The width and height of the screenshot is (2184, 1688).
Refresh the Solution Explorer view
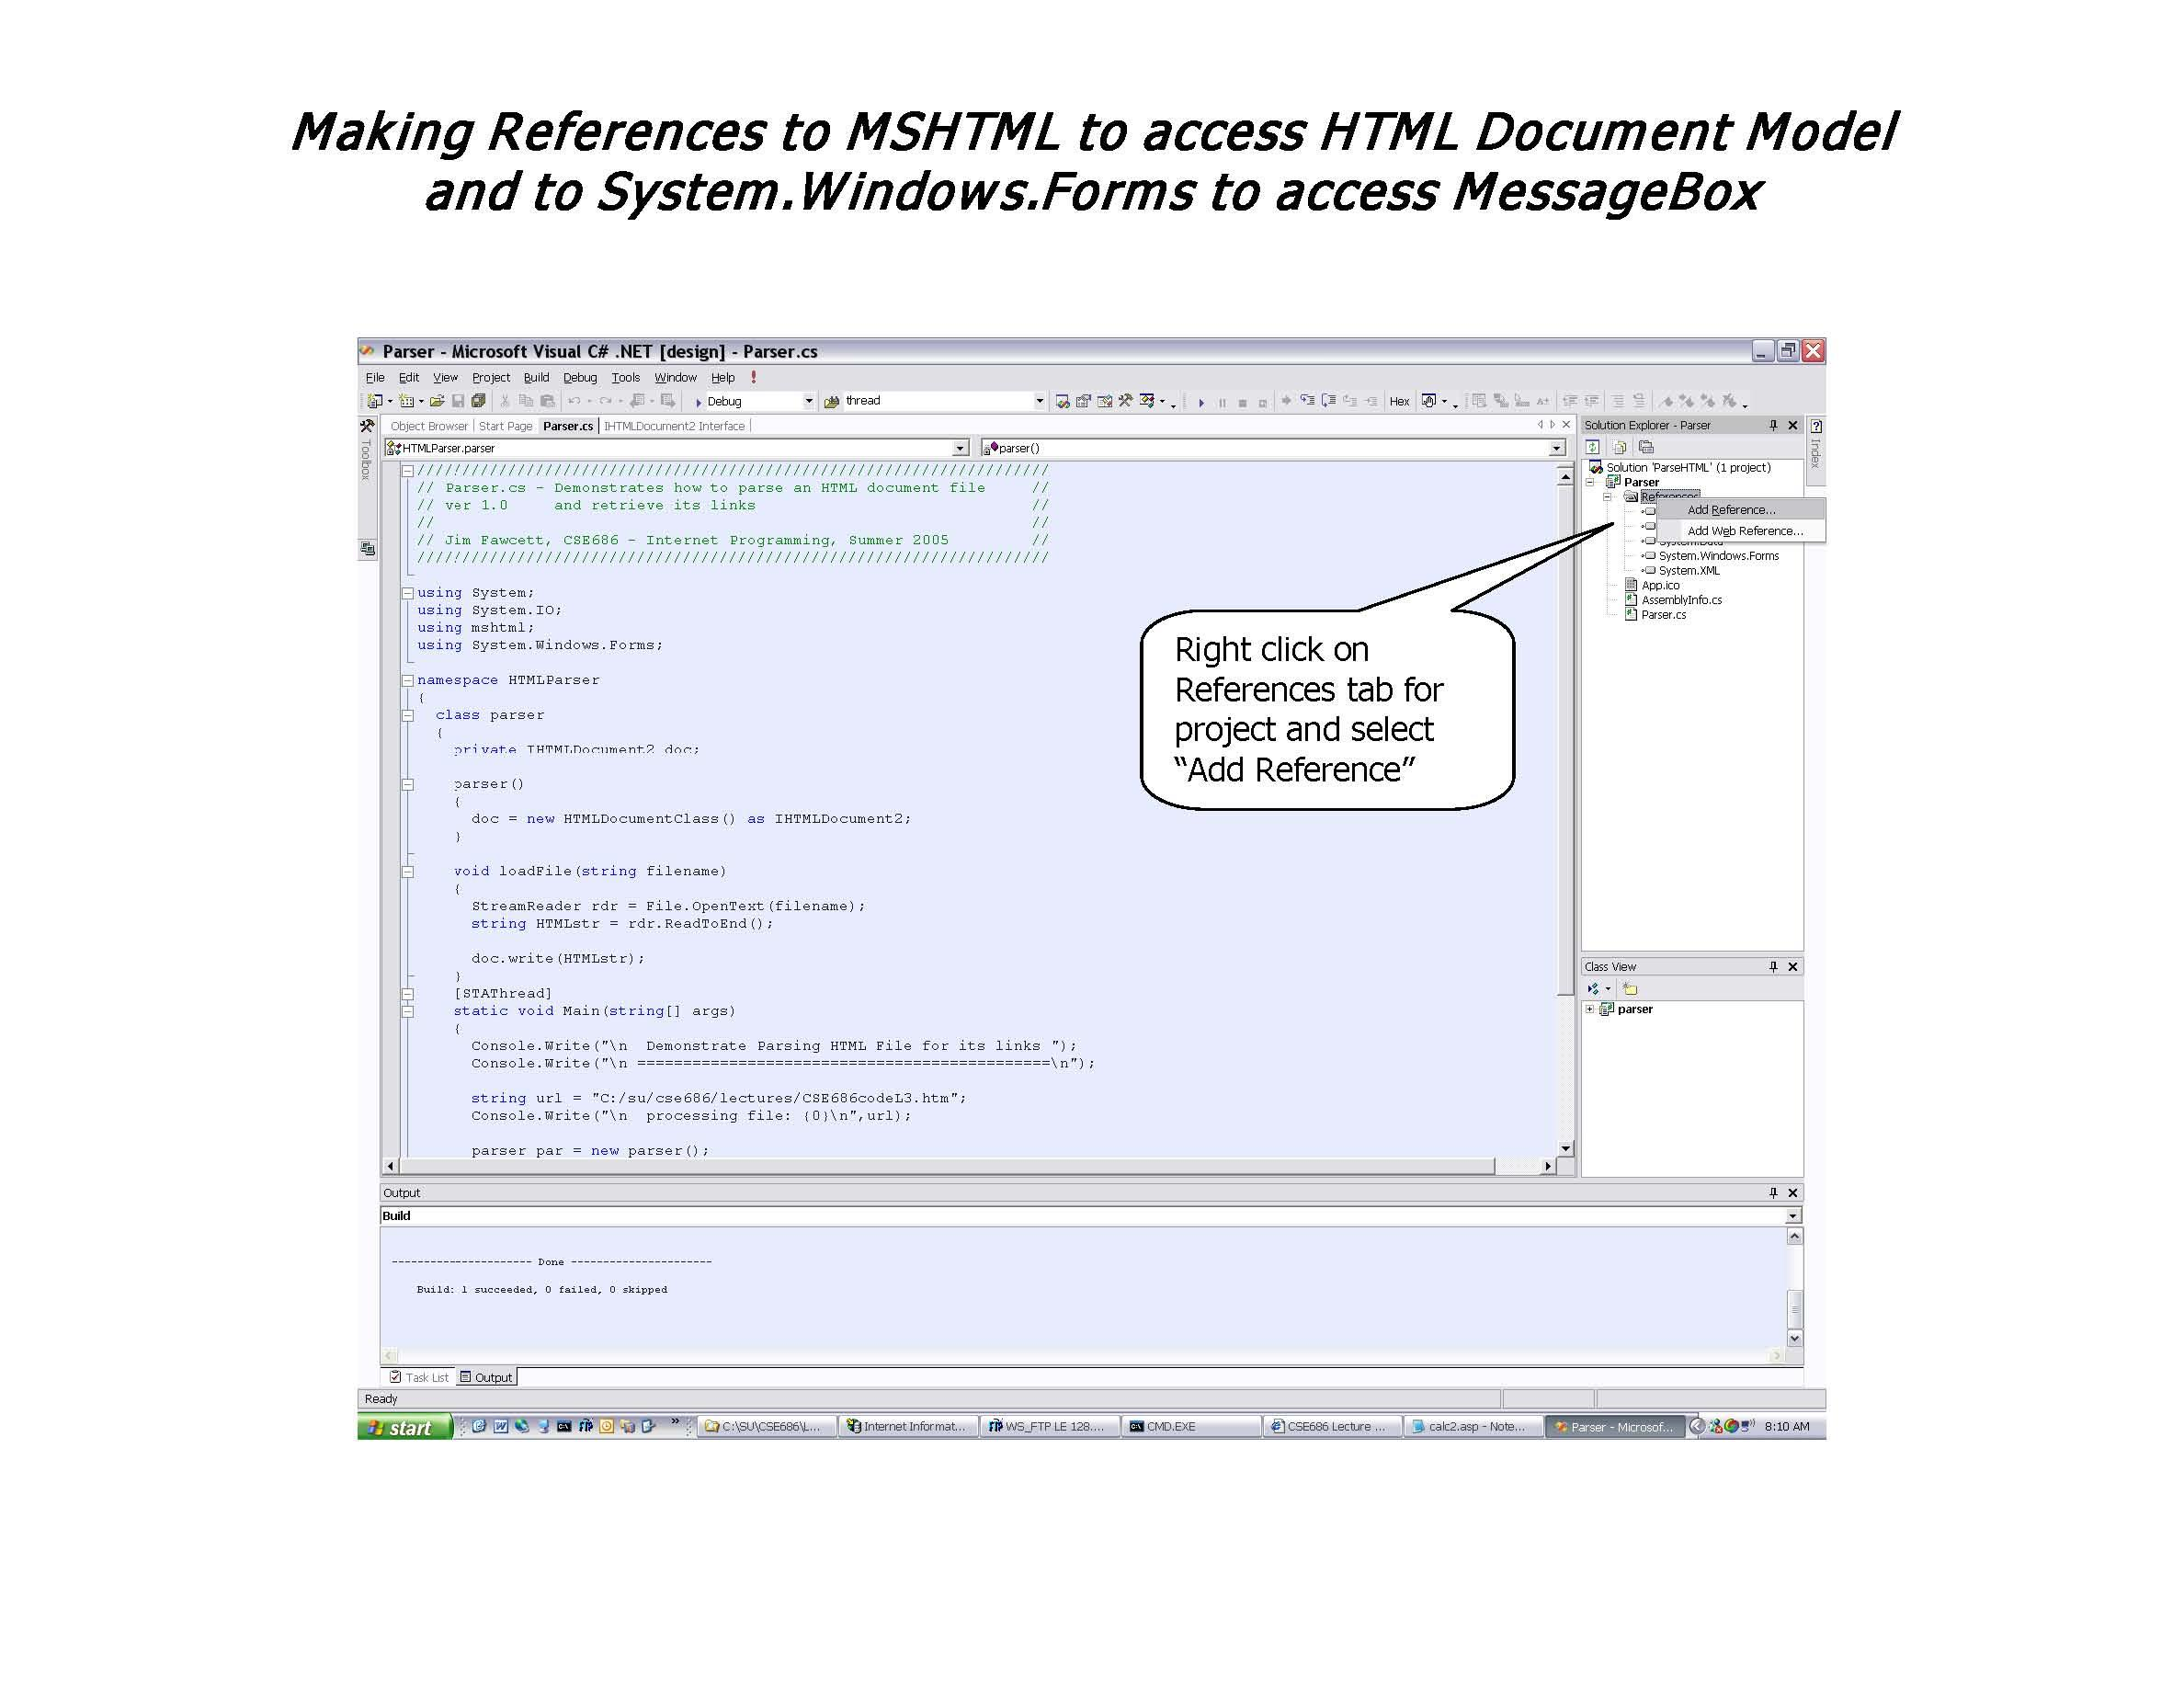coord(1595,447)
